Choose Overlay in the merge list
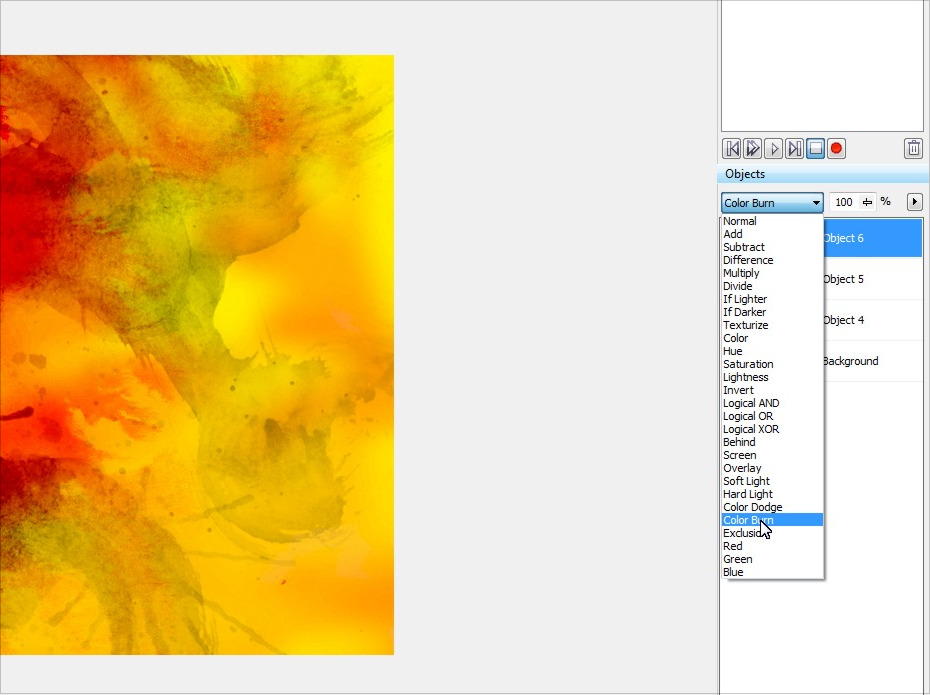 (742, 468)
